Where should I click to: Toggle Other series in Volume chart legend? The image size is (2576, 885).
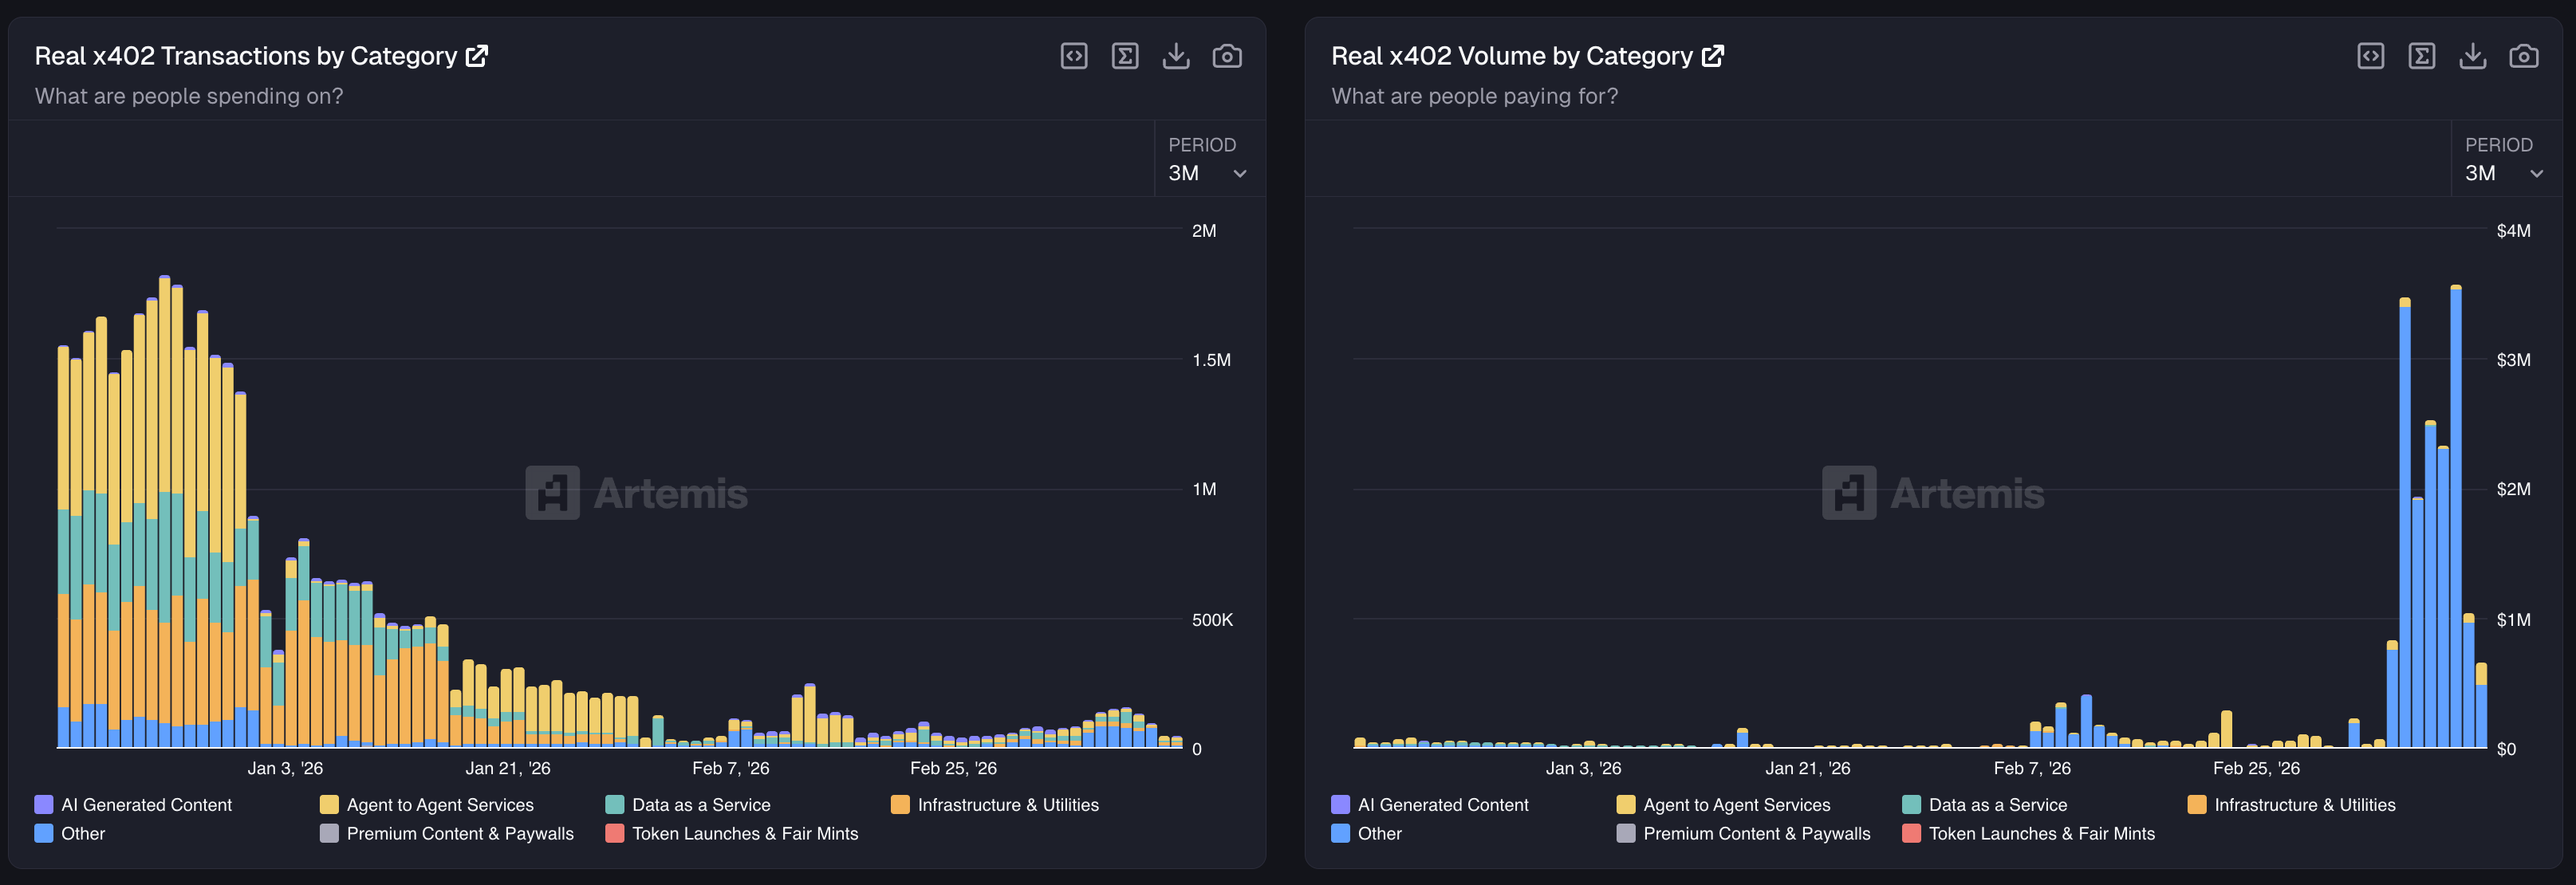(1378, 834)
